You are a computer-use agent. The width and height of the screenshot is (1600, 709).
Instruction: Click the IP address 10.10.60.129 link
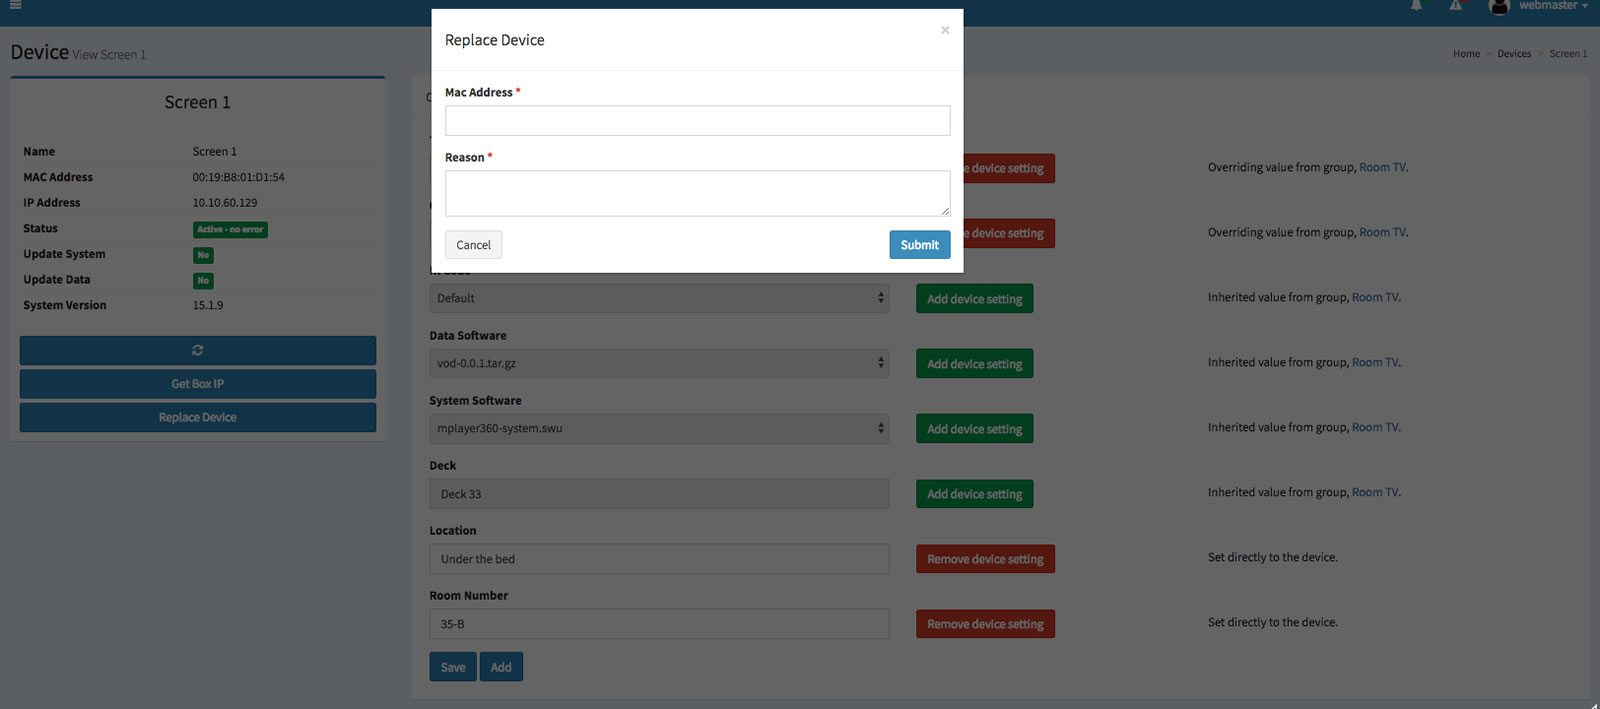[x=225, y=203]
